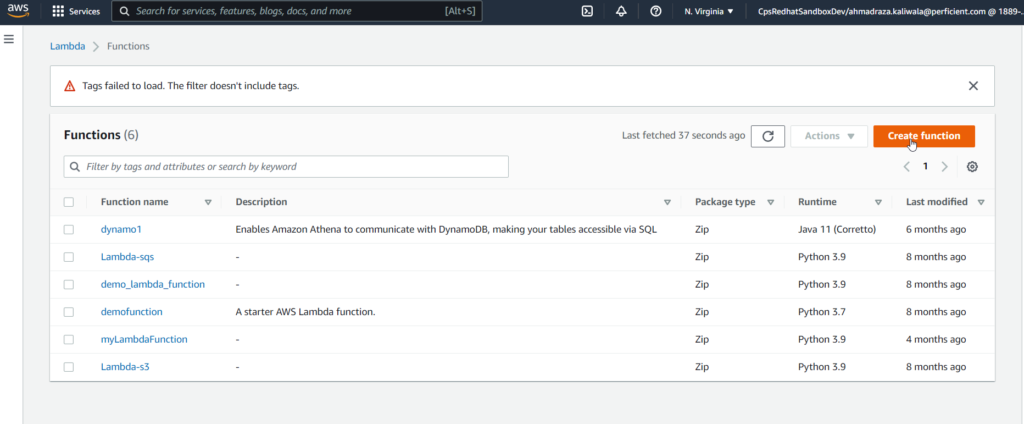Click the Package type column header
This screenshot has width=1024, height=424.
point(725,202)
